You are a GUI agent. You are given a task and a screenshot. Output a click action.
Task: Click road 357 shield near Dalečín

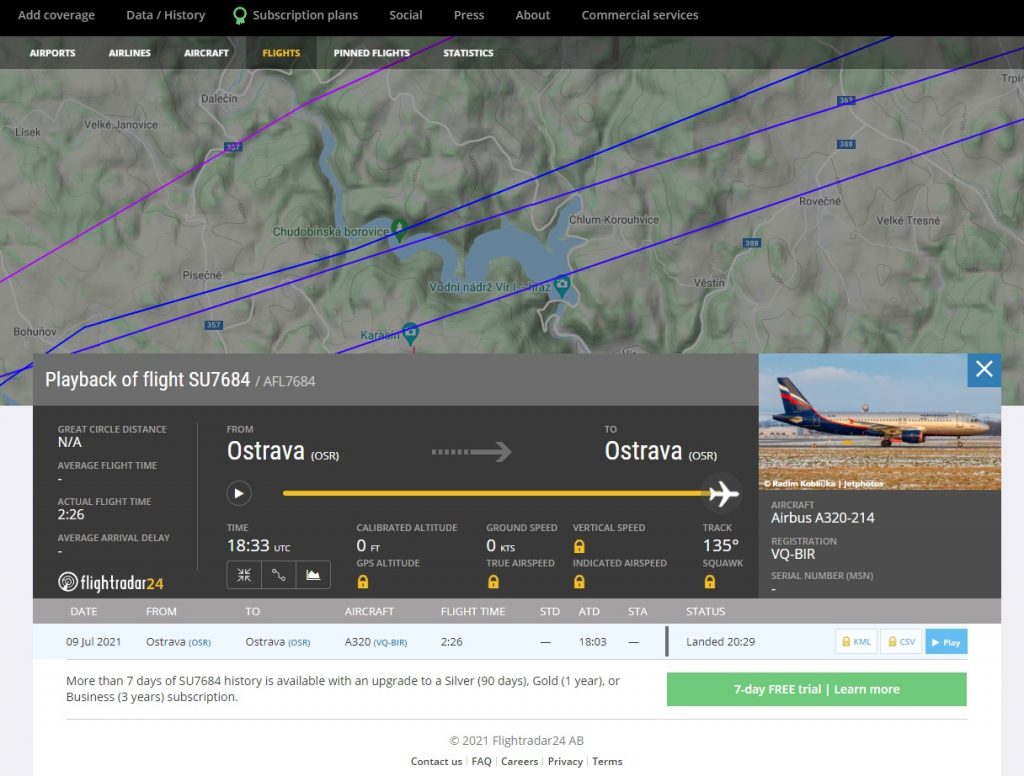(x=232, y=147)
